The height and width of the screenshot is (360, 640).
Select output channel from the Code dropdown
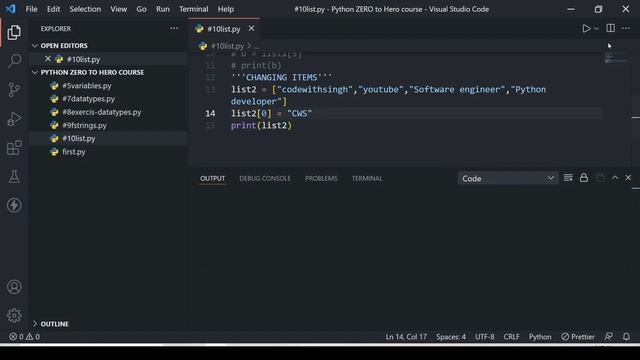point(508,178)
